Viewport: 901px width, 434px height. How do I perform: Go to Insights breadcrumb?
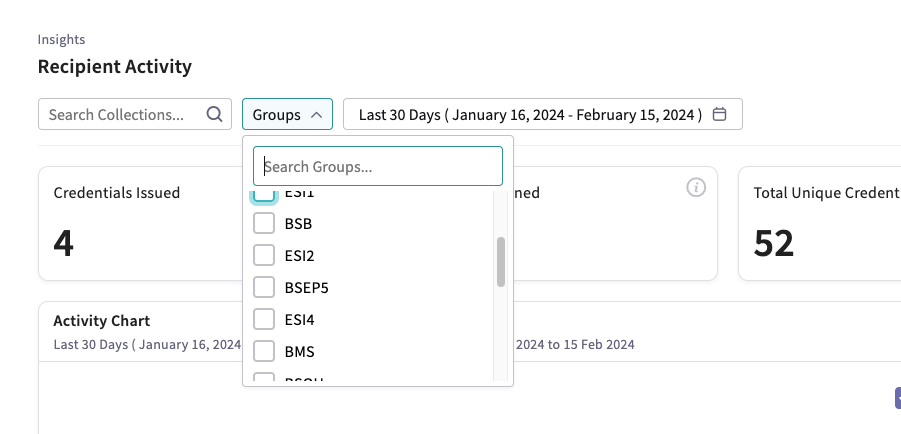[61, 39]
